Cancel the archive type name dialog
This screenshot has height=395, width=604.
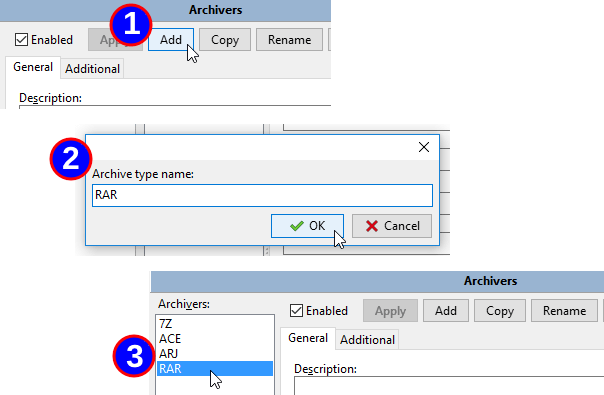click(x=392, y=226)
